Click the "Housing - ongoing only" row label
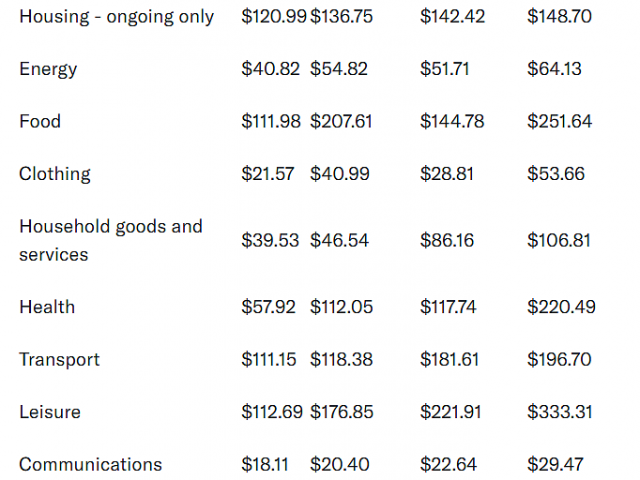Image resolution: width=640 pixels, height=480 pixels. [x=116, y=17]
